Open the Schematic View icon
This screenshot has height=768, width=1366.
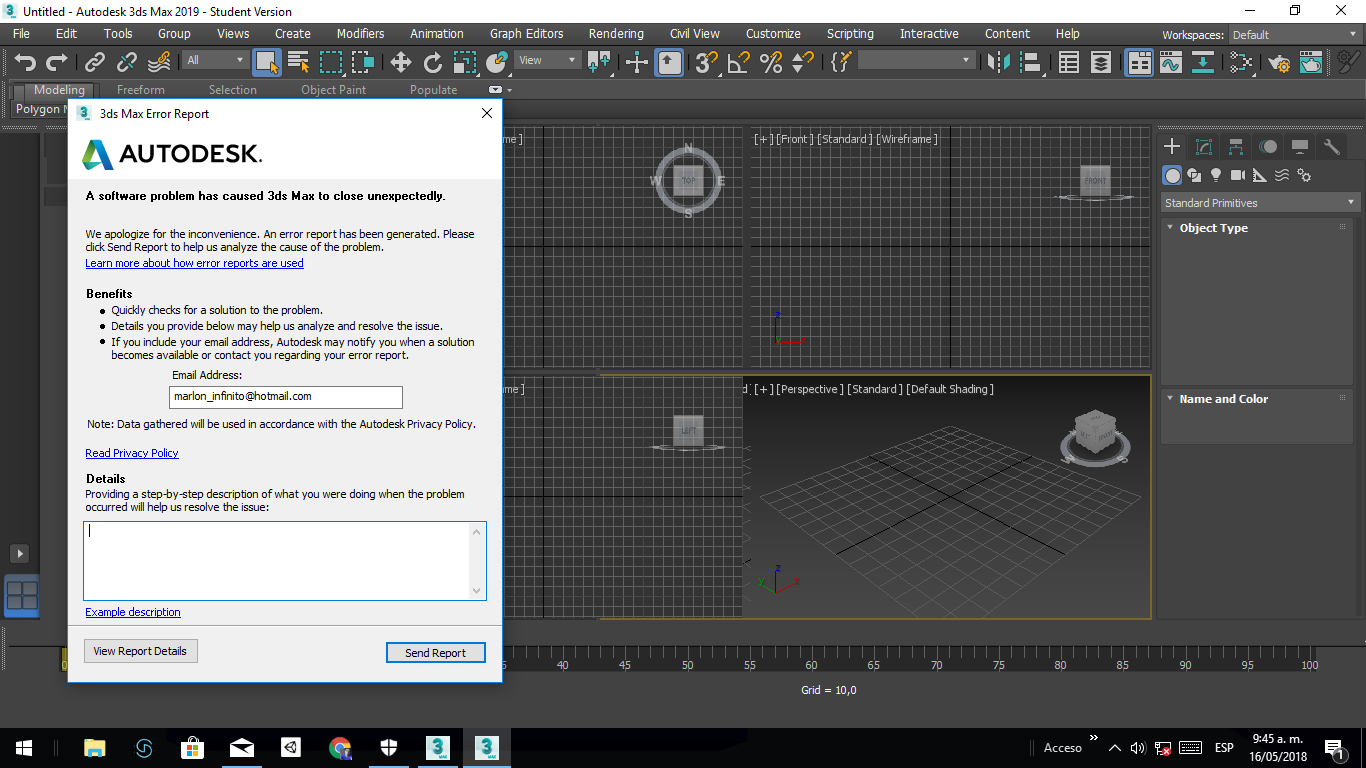click(1203, 63)
